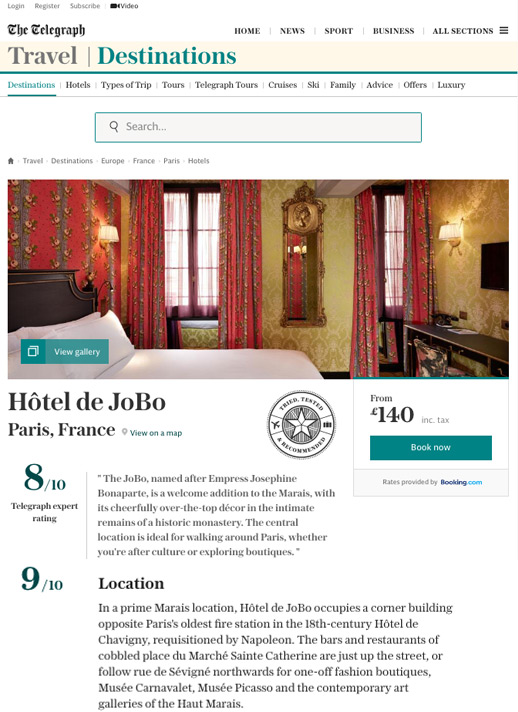
Task: Select the Luxury tab
Action: pyautogui.click(x=451, y=85)
